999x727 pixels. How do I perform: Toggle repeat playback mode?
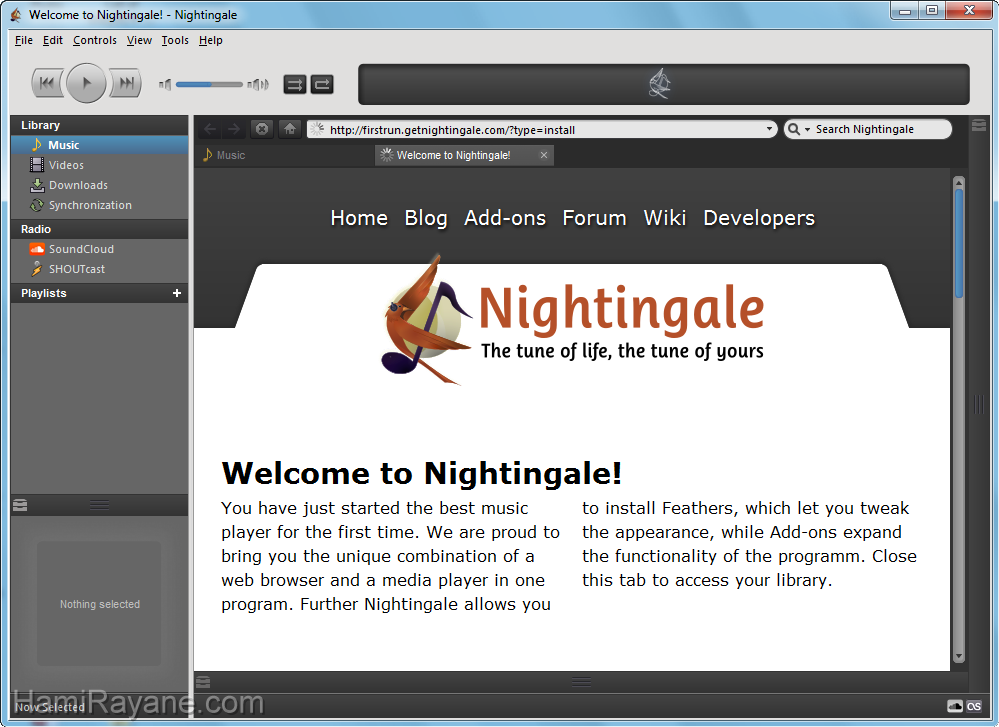point(322,84)
